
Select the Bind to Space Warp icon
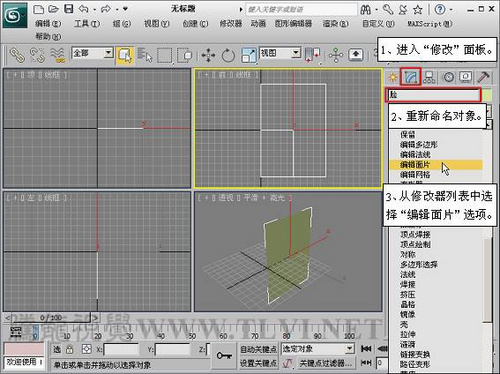58,55
